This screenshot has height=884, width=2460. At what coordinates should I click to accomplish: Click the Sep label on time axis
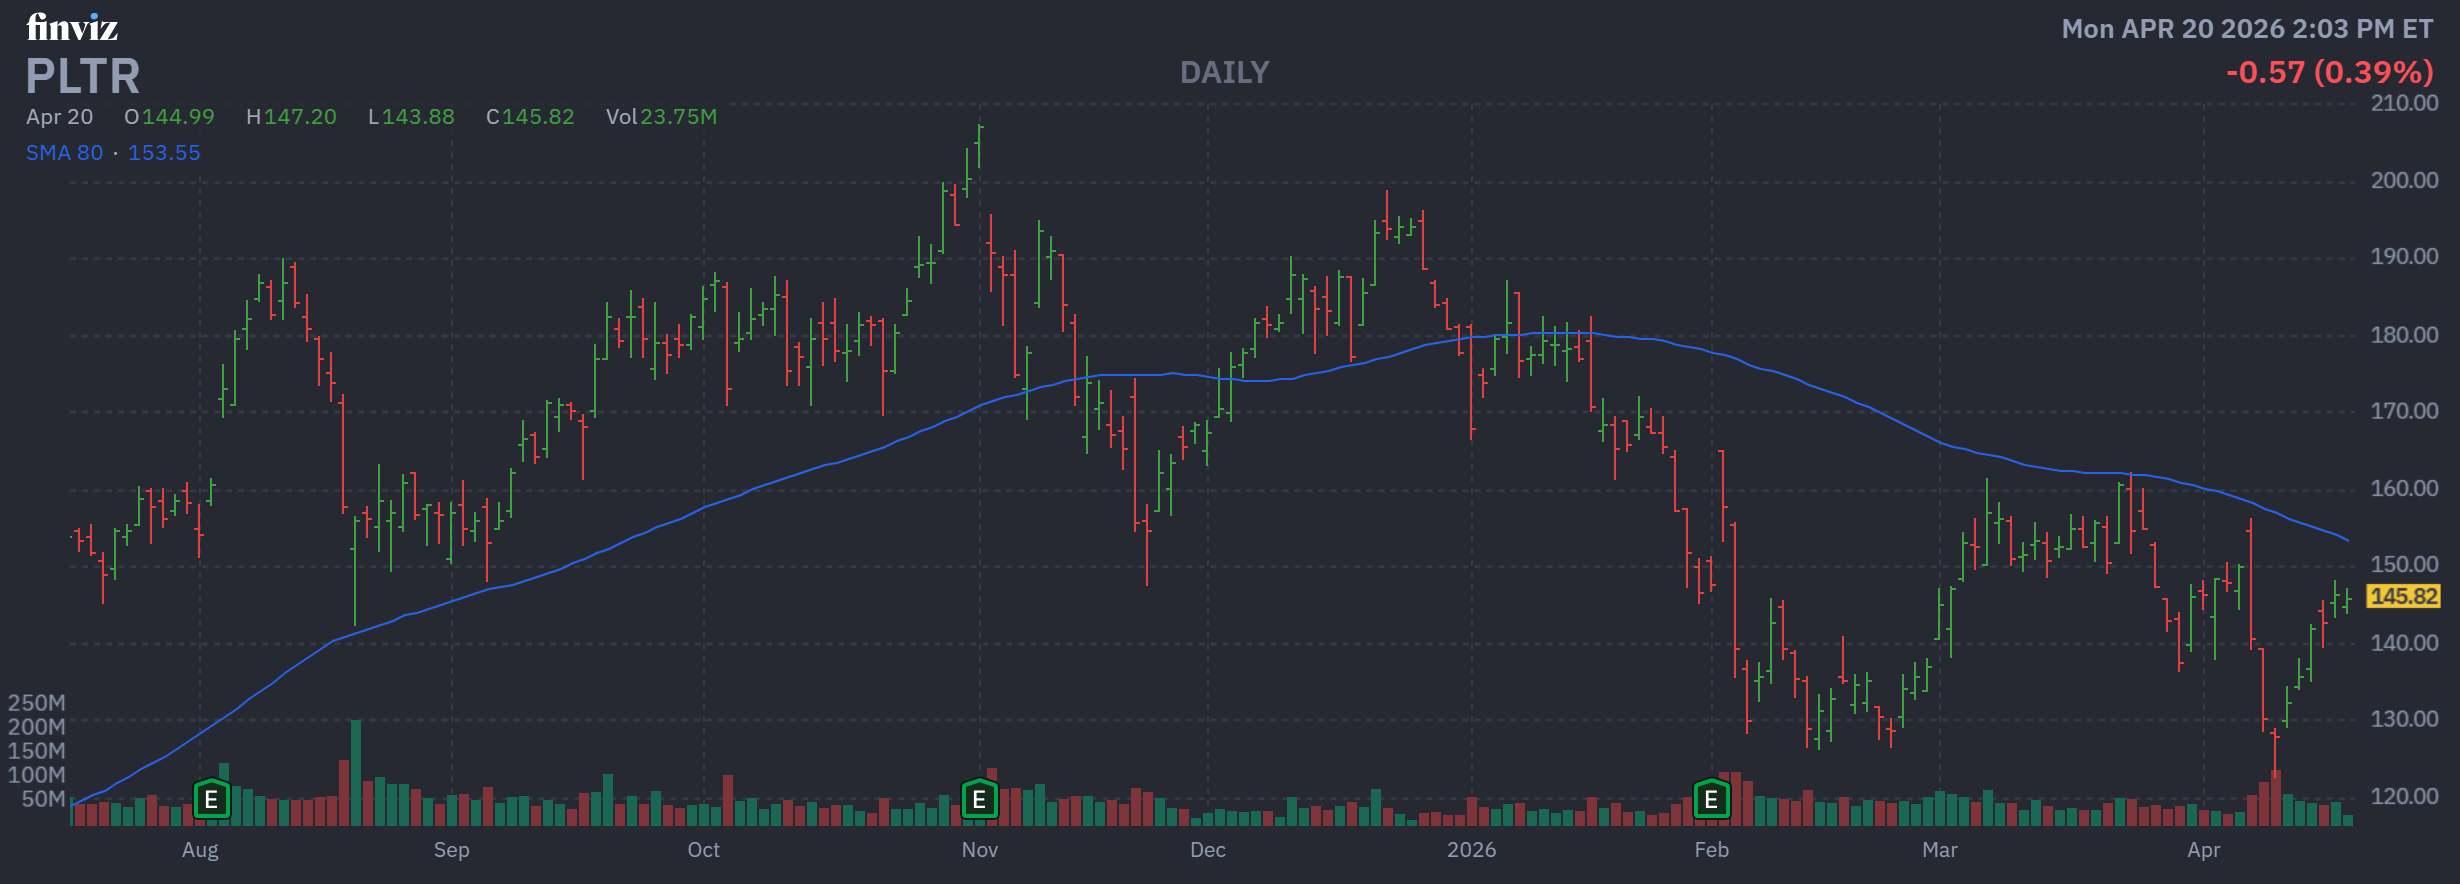click(451, 850)
